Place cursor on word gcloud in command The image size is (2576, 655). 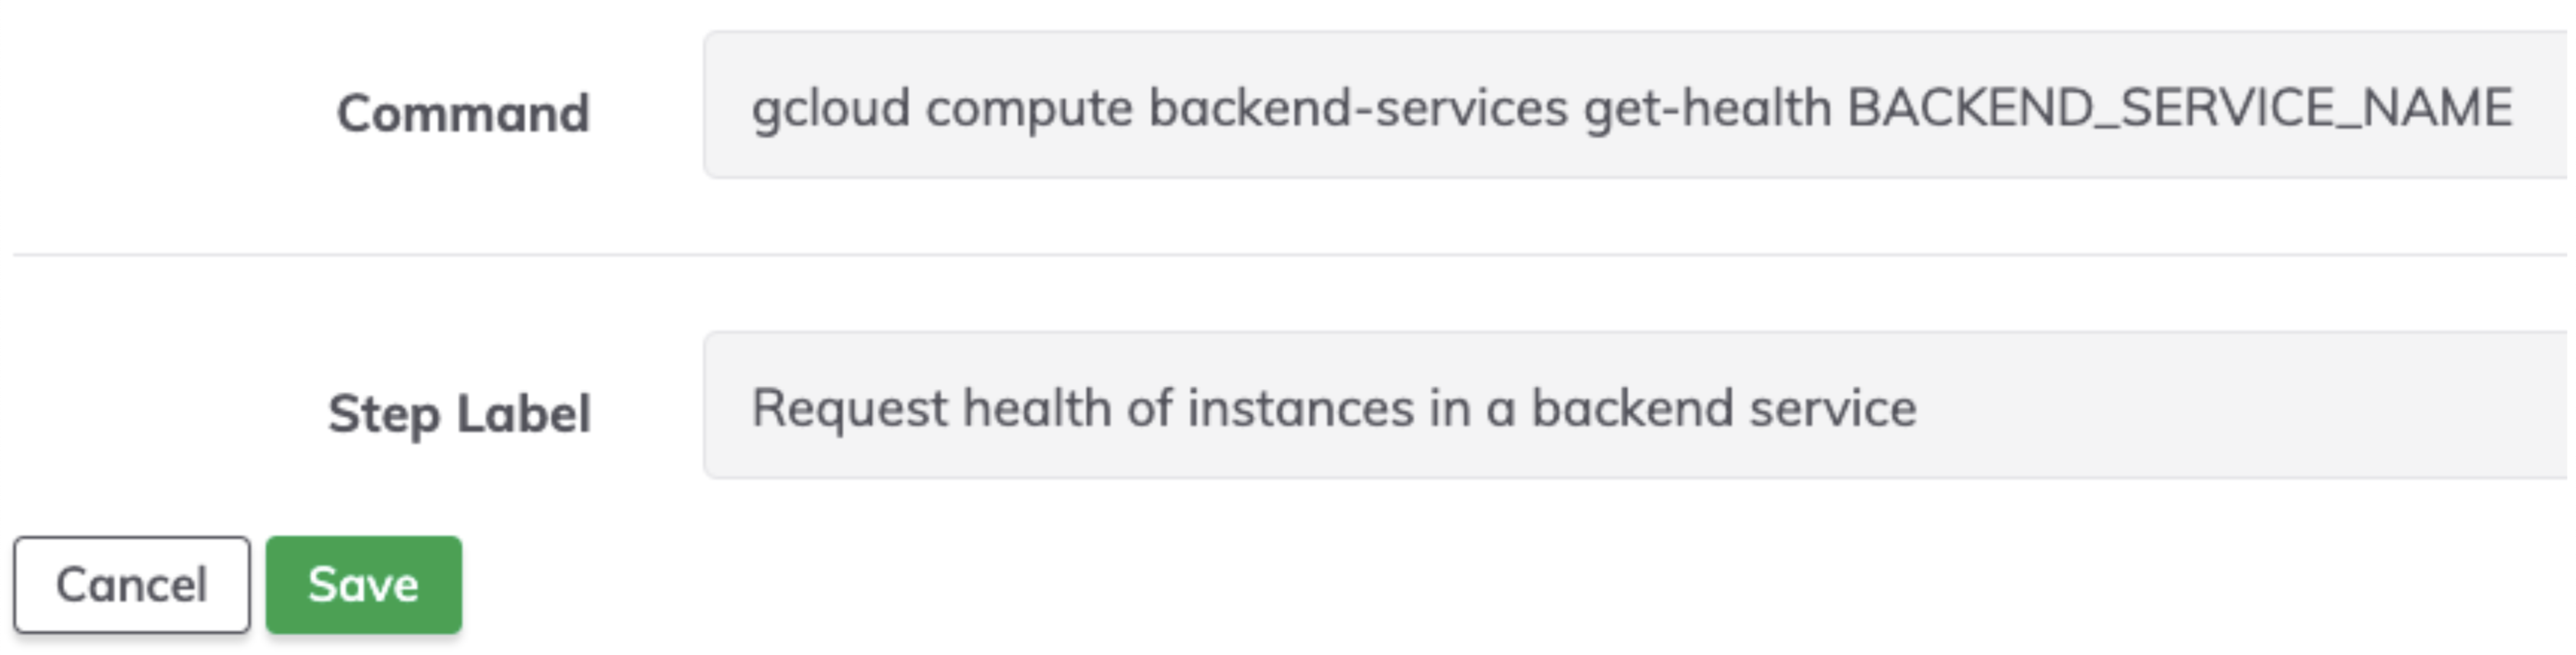[x=831, y=108]
